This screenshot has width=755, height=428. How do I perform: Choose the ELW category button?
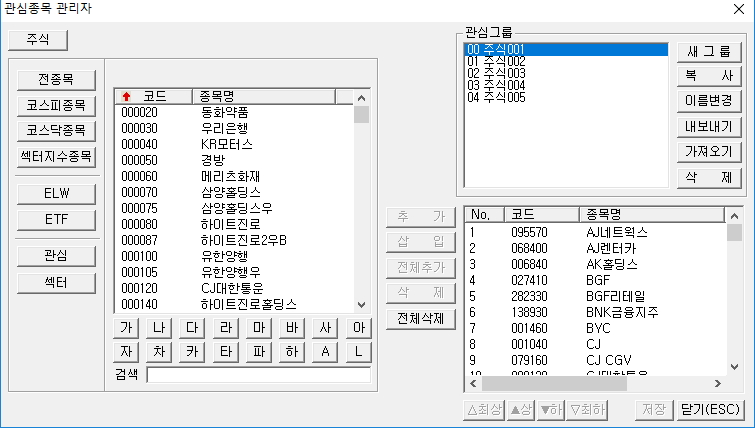click(x=56, y=192)
